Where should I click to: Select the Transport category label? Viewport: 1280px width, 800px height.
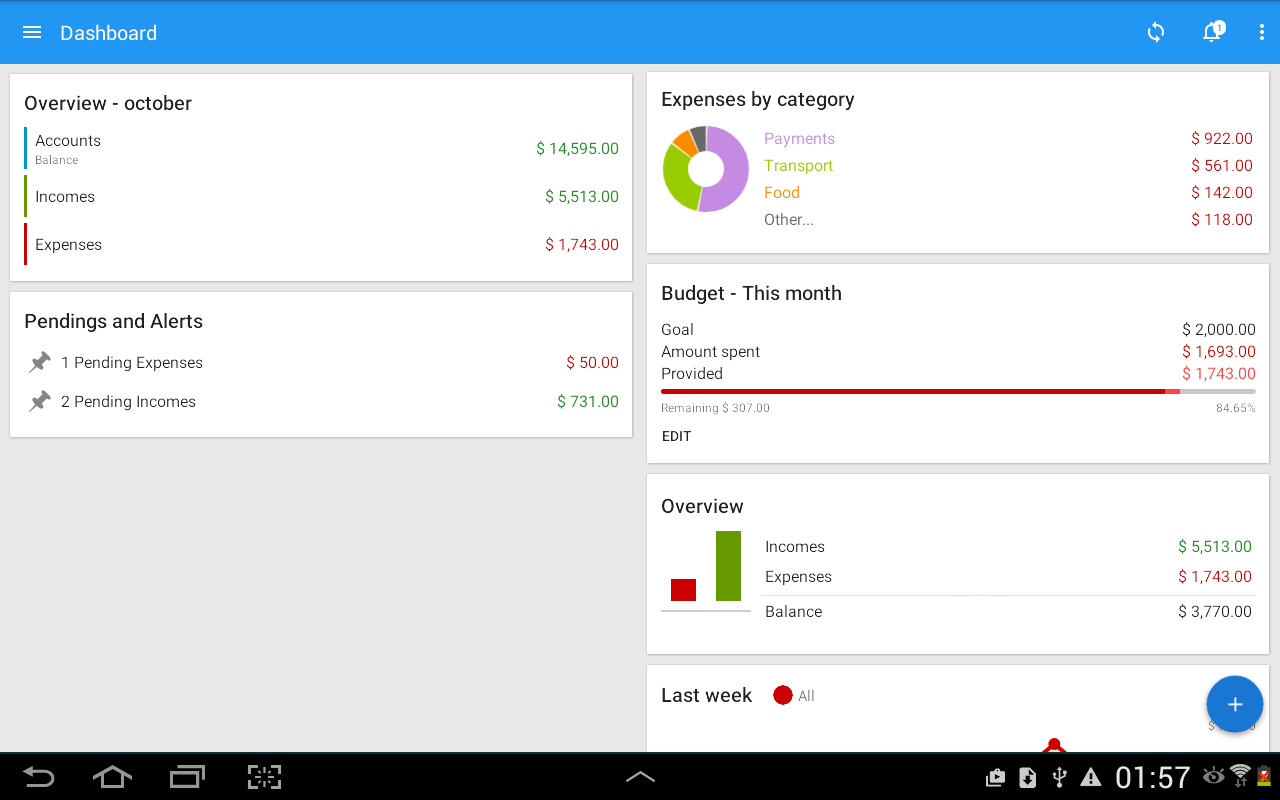(798, 166)
